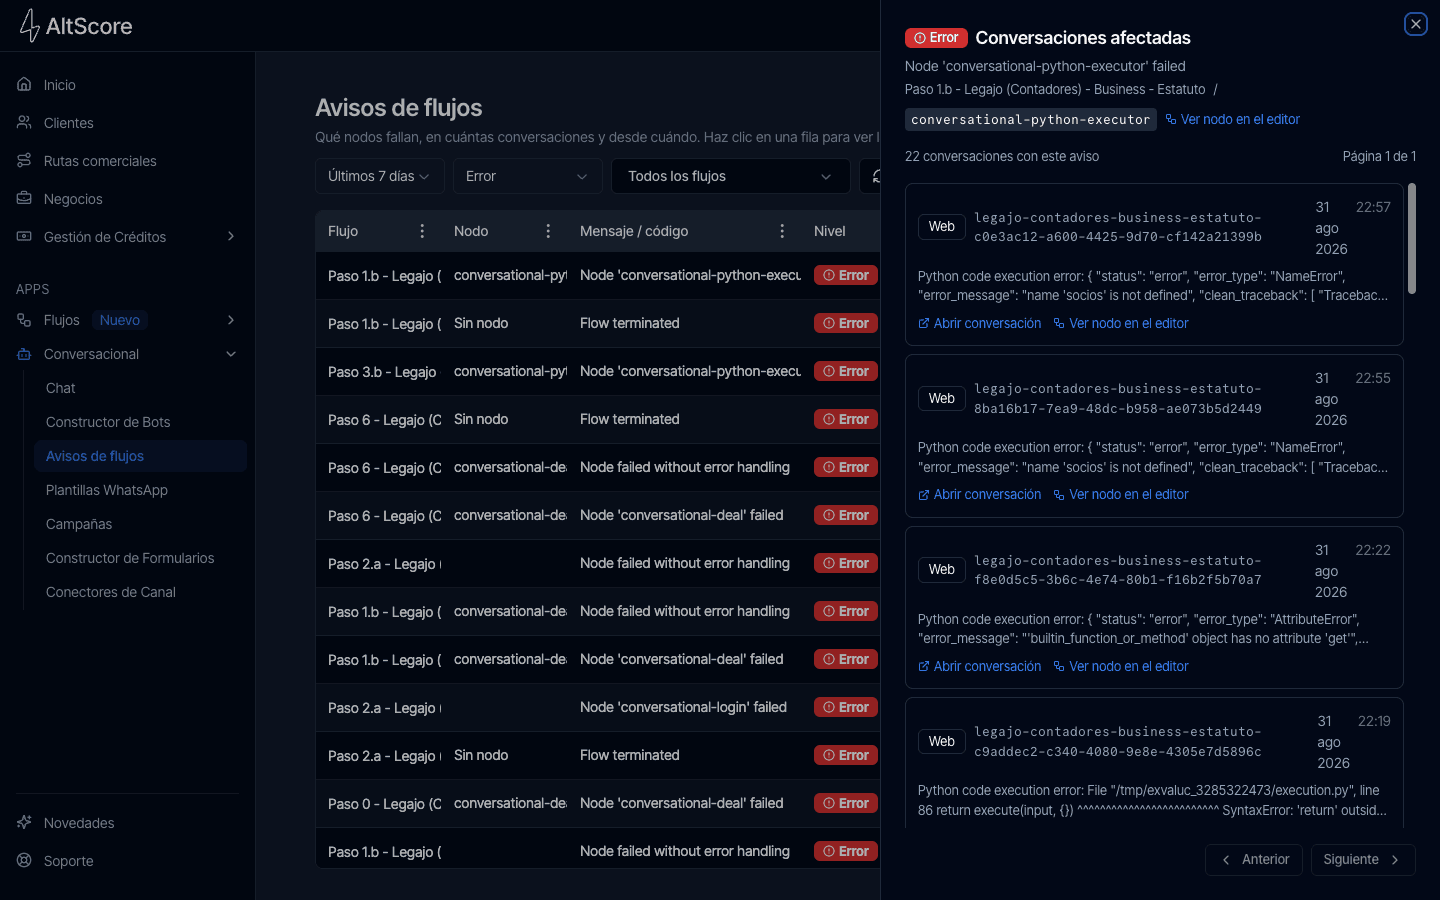The width and height of the screenshot is (1440, 900).
Task: Click the conversational-python-executor code tag
Action: (x=1031, y=120)
